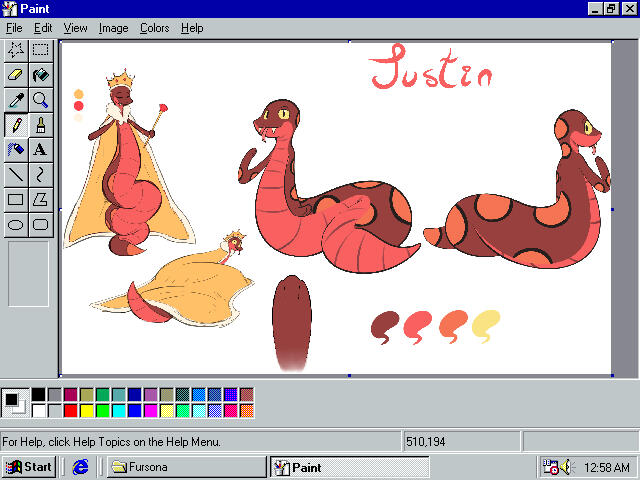This screenshot has width=640, height=480.
Task: Launch Internet Explorer from quick launch
Action: [81, 467]
